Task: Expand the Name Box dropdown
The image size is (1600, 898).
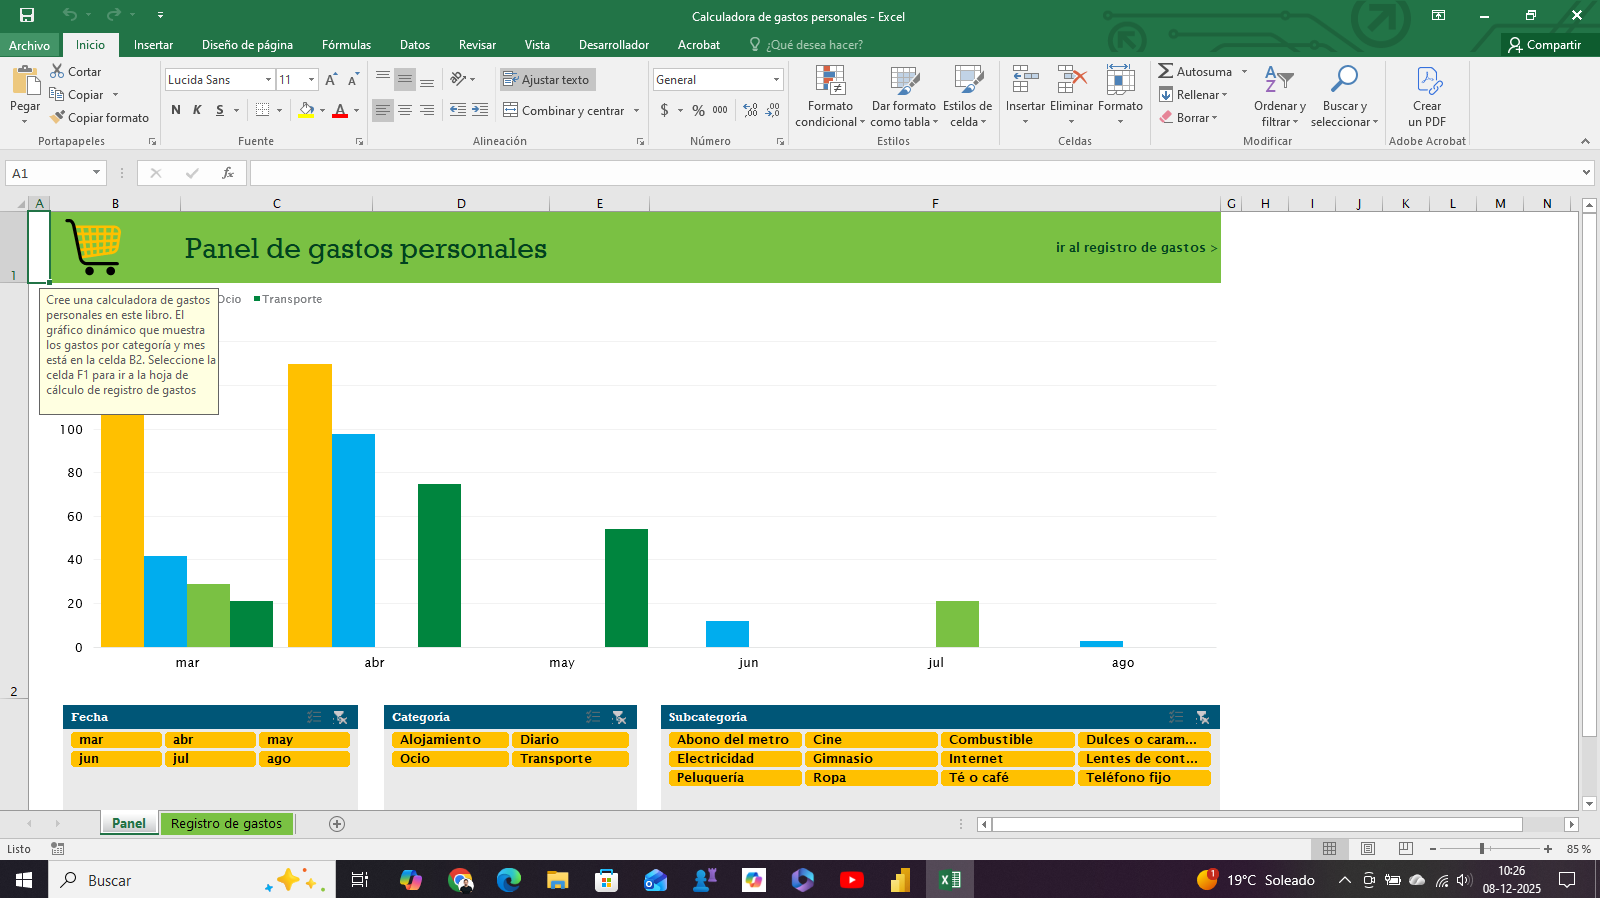Action: pyautogui.click(x=96, y=173)
